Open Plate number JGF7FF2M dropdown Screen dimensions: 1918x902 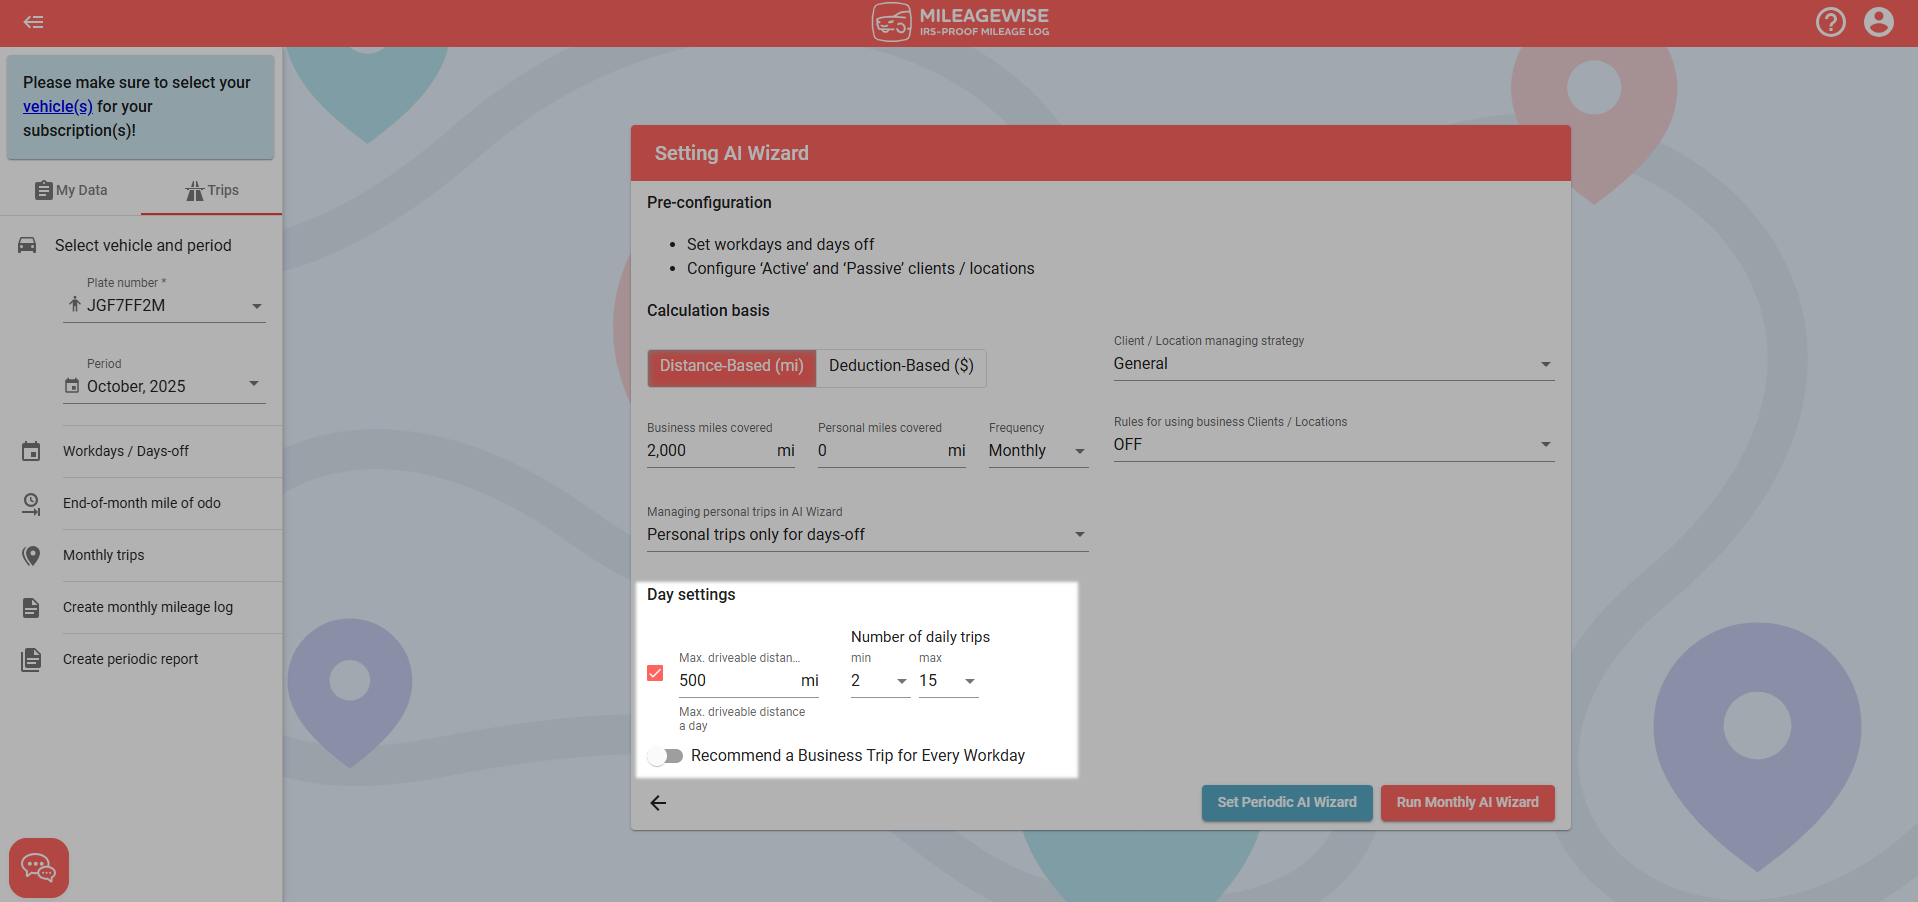tap(164, 306)
